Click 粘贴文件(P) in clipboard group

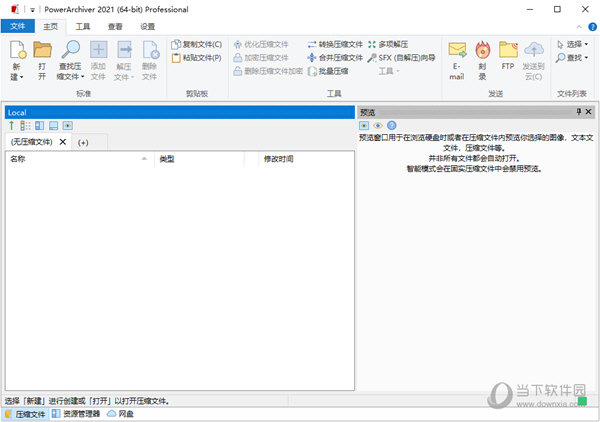pyautogui.click(x=196, y=58)
